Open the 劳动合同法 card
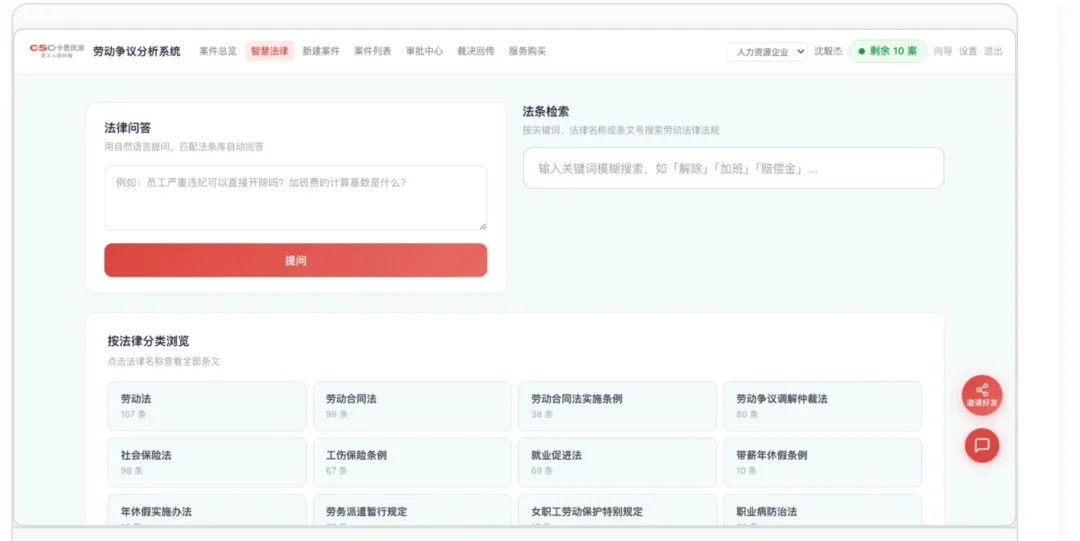Screen dimensions: 1080x541 412,406
